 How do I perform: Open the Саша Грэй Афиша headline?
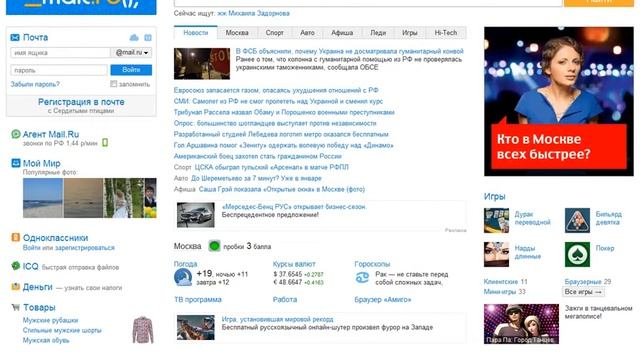pyautogui.click(x=282, y=189)
